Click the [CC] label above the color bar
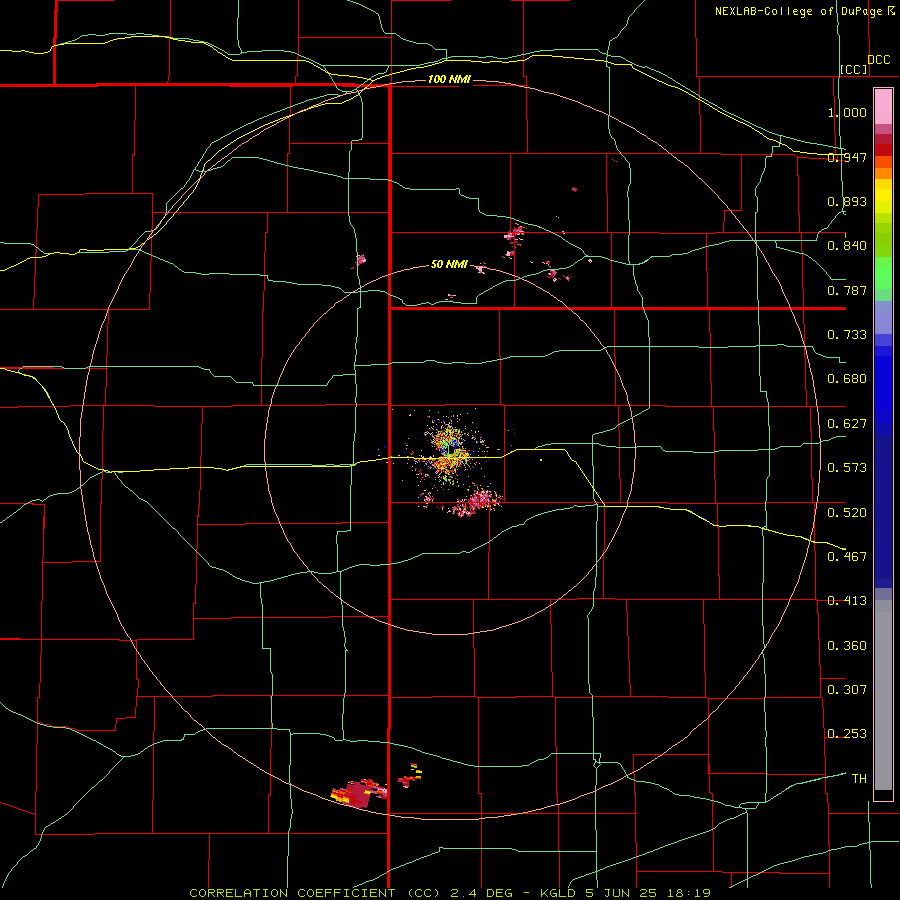The height and width of the screenshot is (900, 900). tap(854, 69)
